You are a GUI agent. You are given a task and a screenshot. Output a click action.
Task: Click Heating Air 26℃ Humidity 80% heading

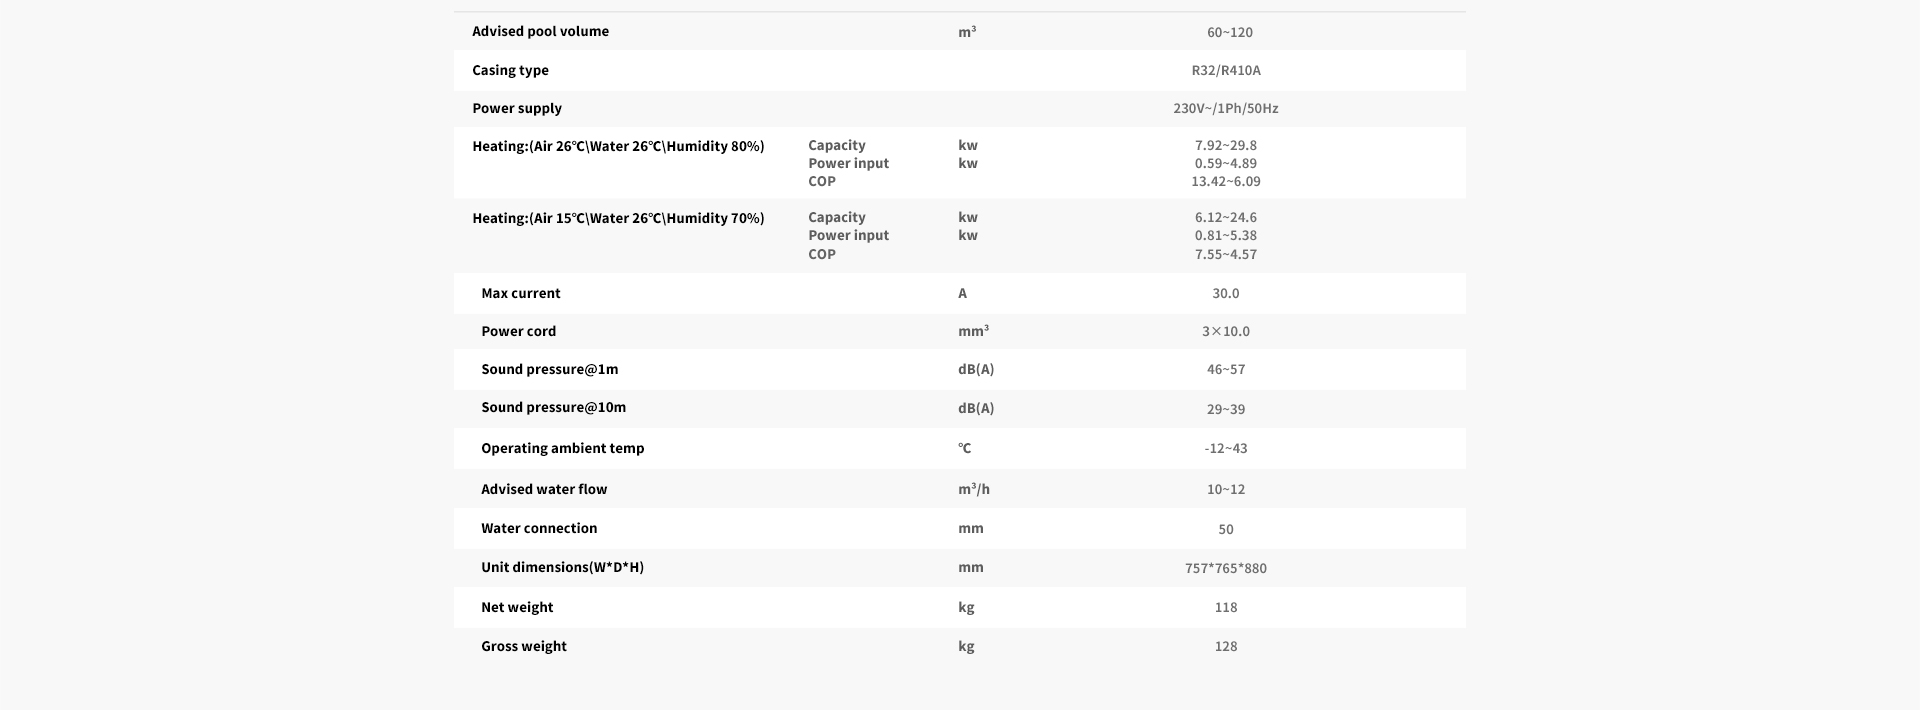click(618, 146)
